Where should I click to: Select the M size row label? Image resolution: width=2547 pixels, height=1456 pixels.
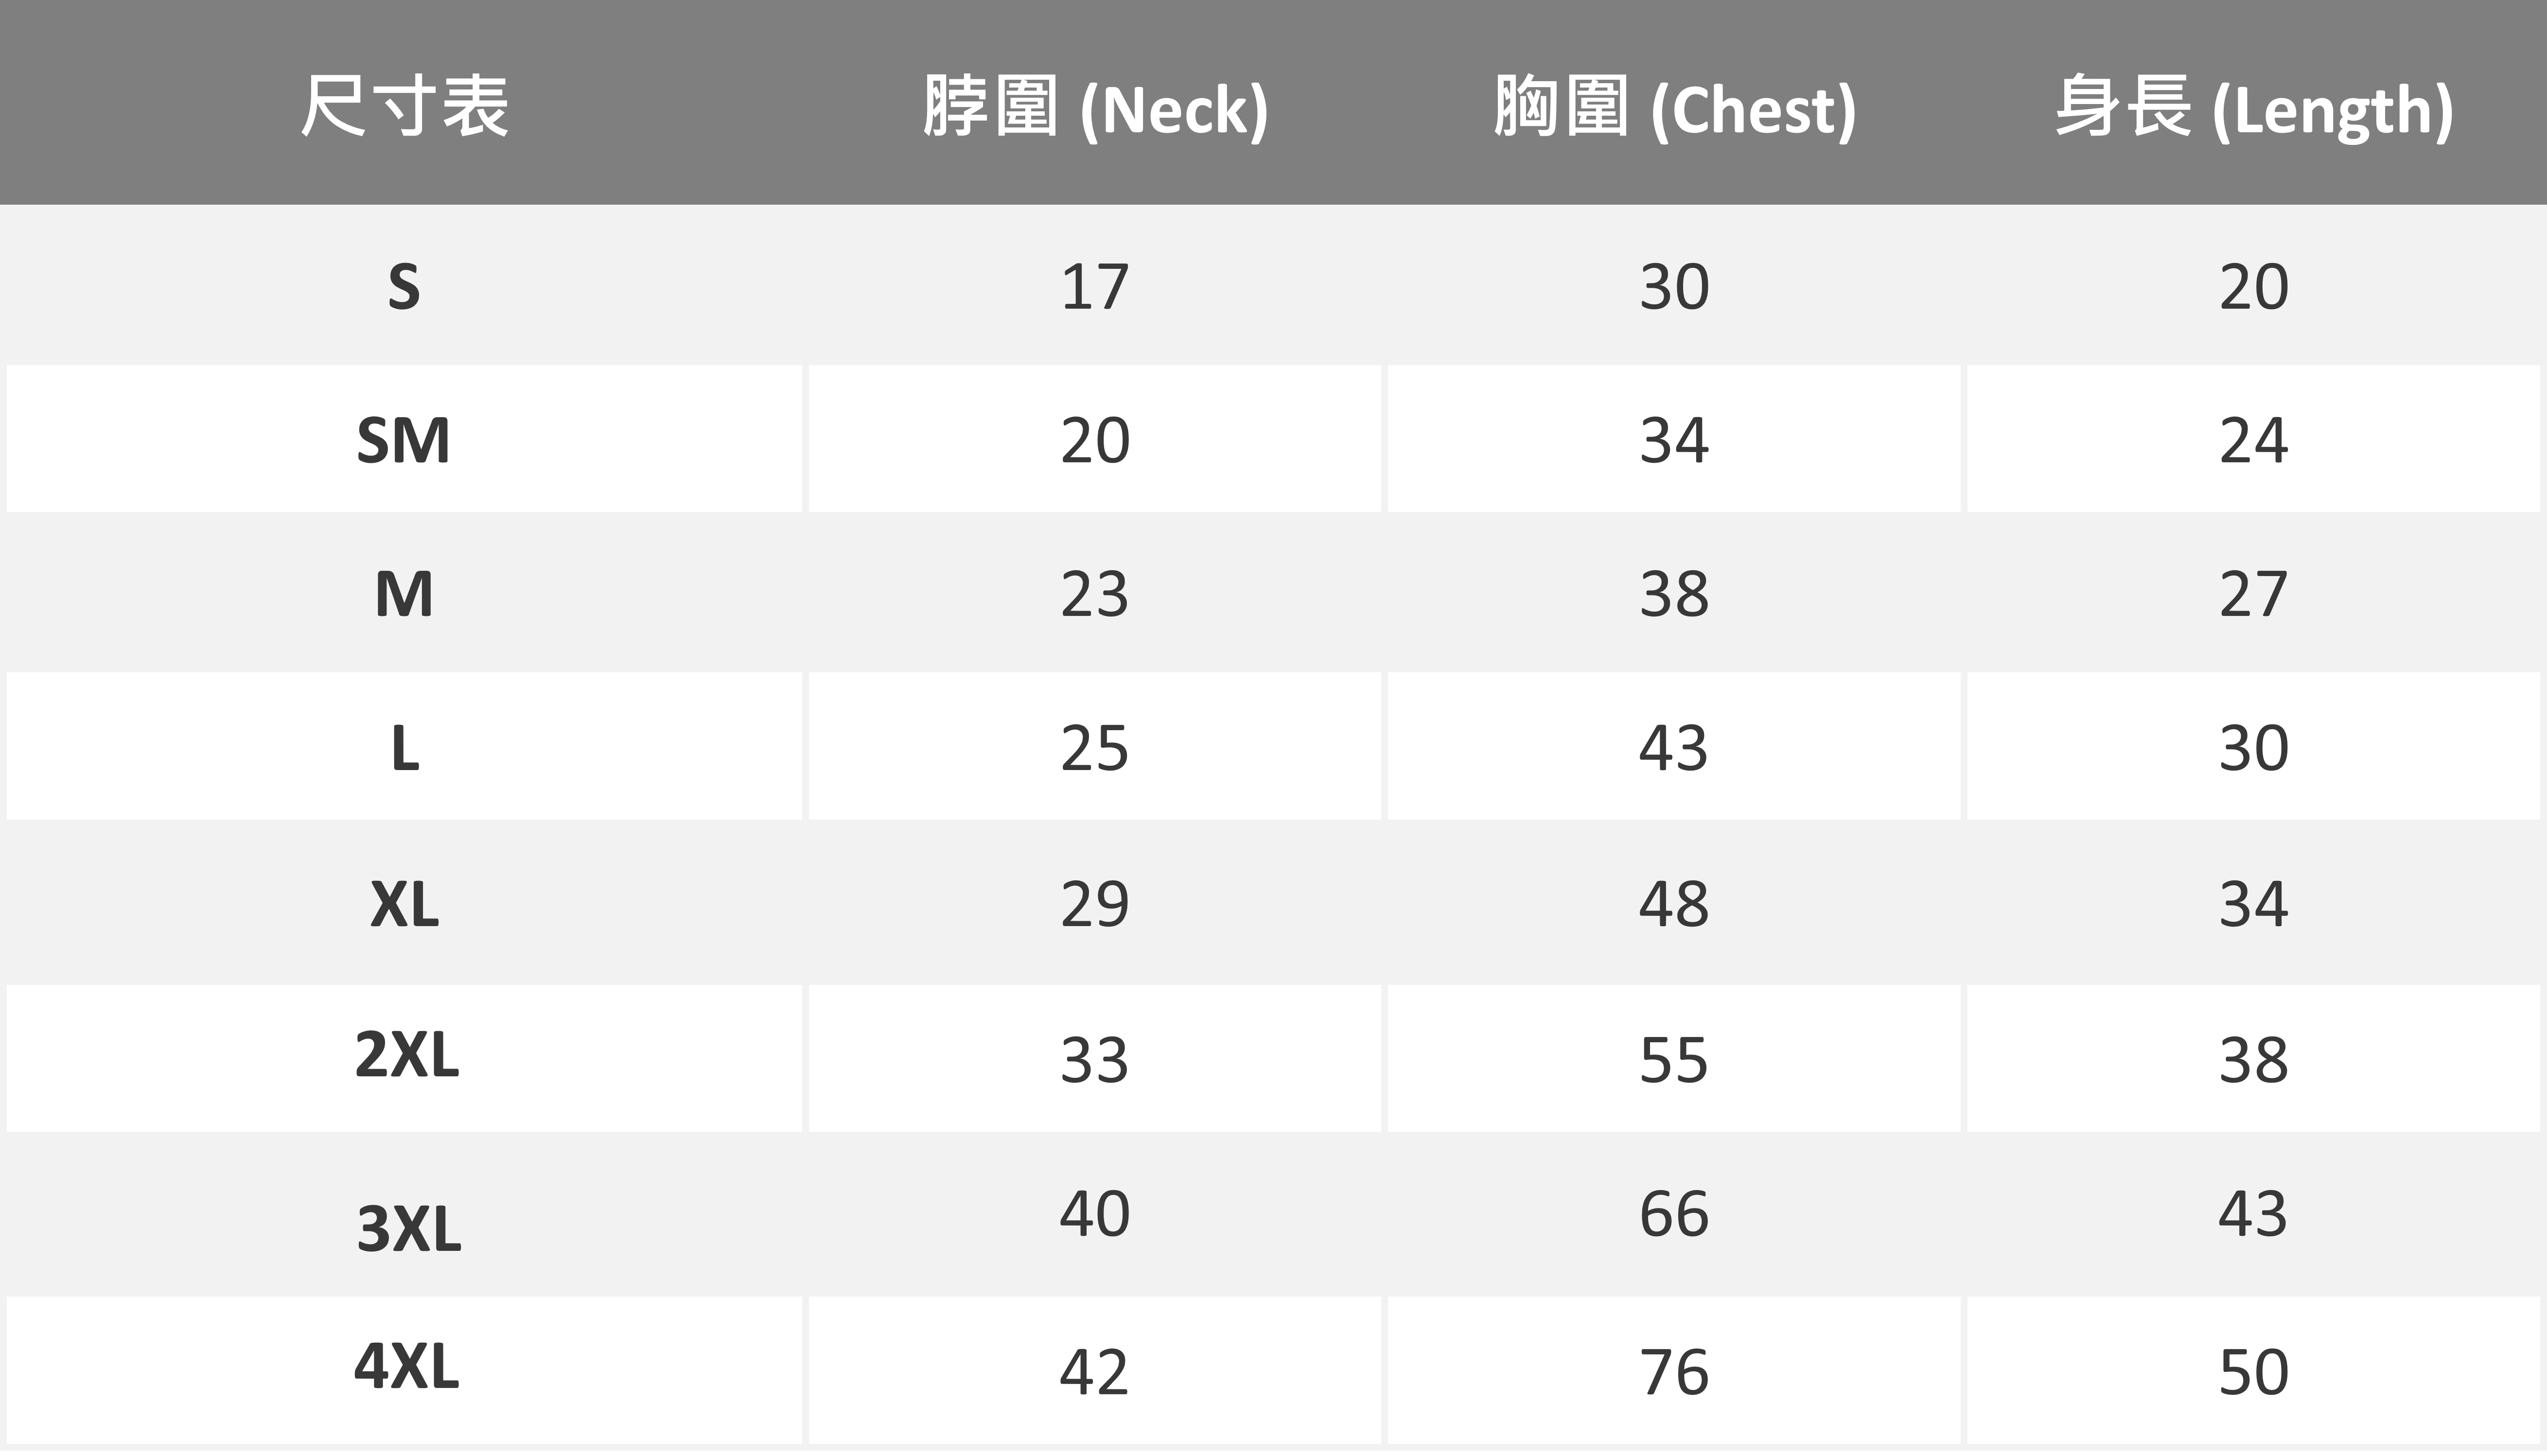pyautogui.click(x=404, y=594)
